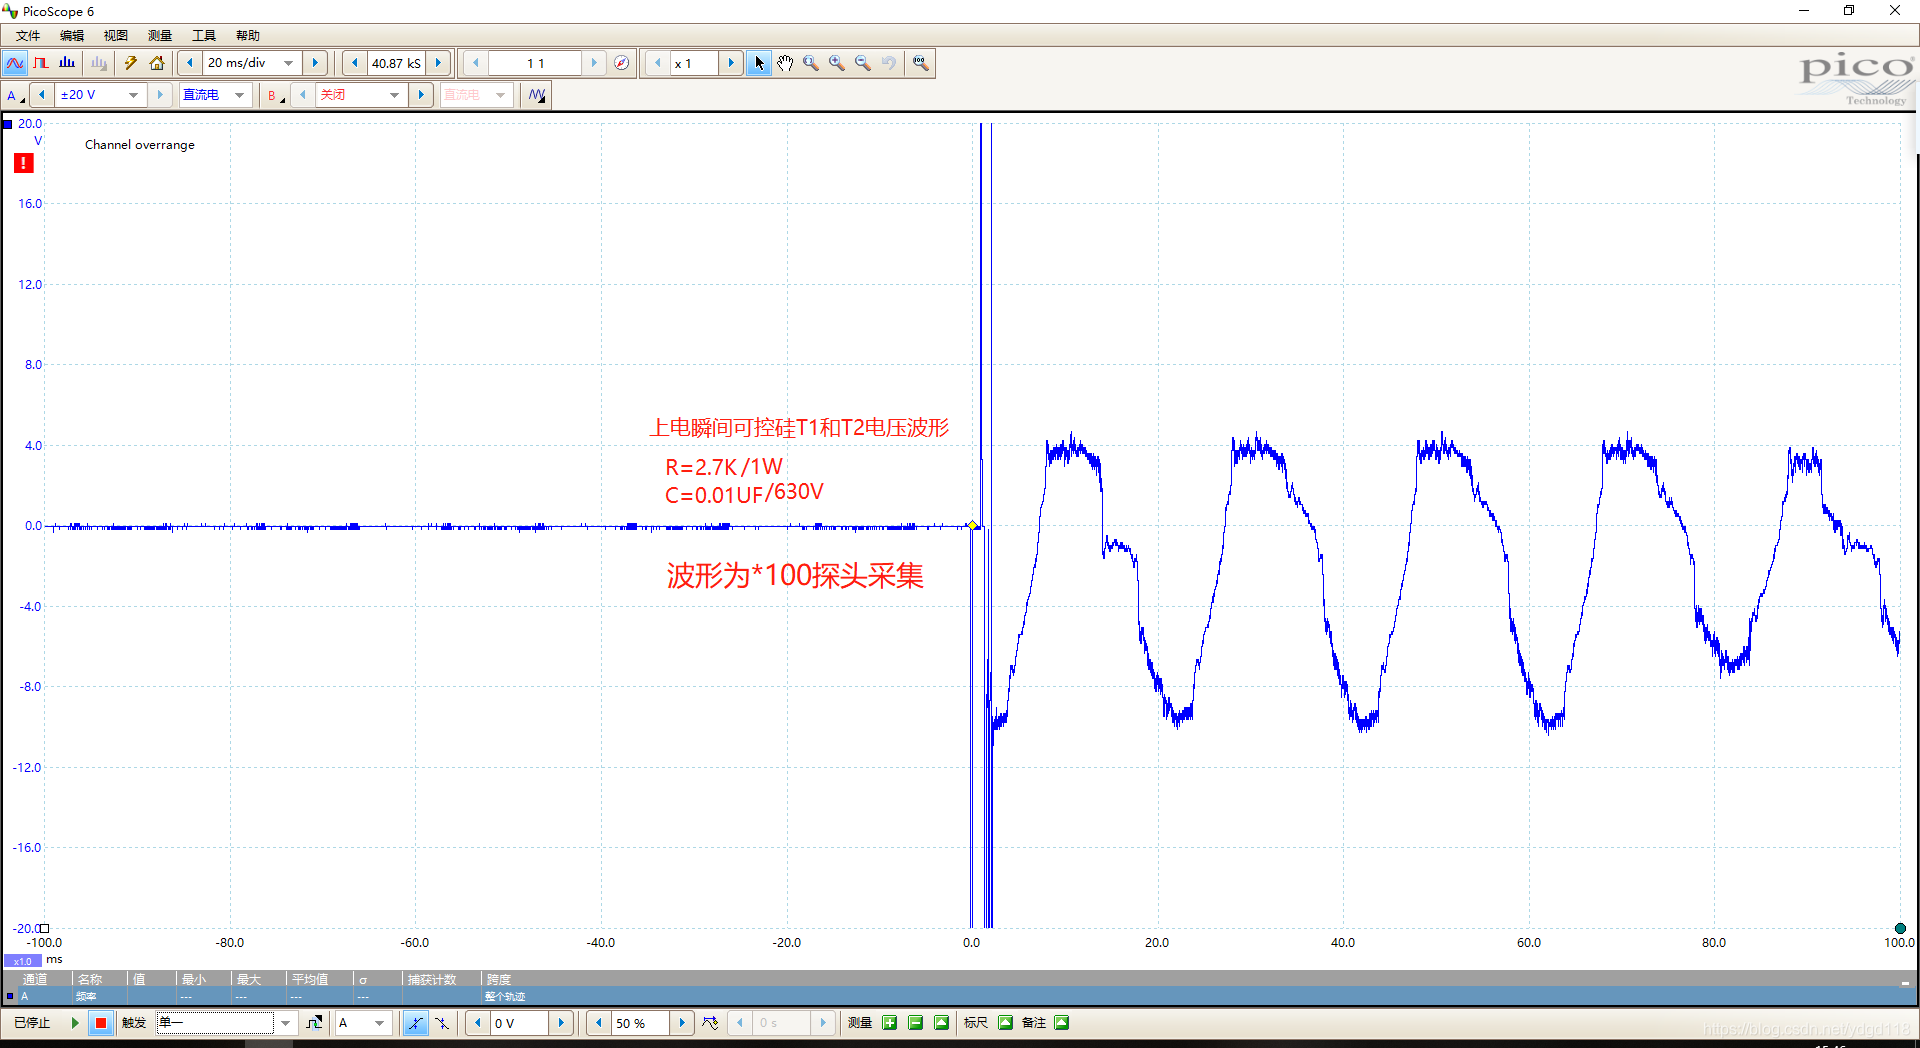The height and width of the screenshot is (1048, 1920).
Task: Delete measurement with green minus icon
Action: point(915,1023)
